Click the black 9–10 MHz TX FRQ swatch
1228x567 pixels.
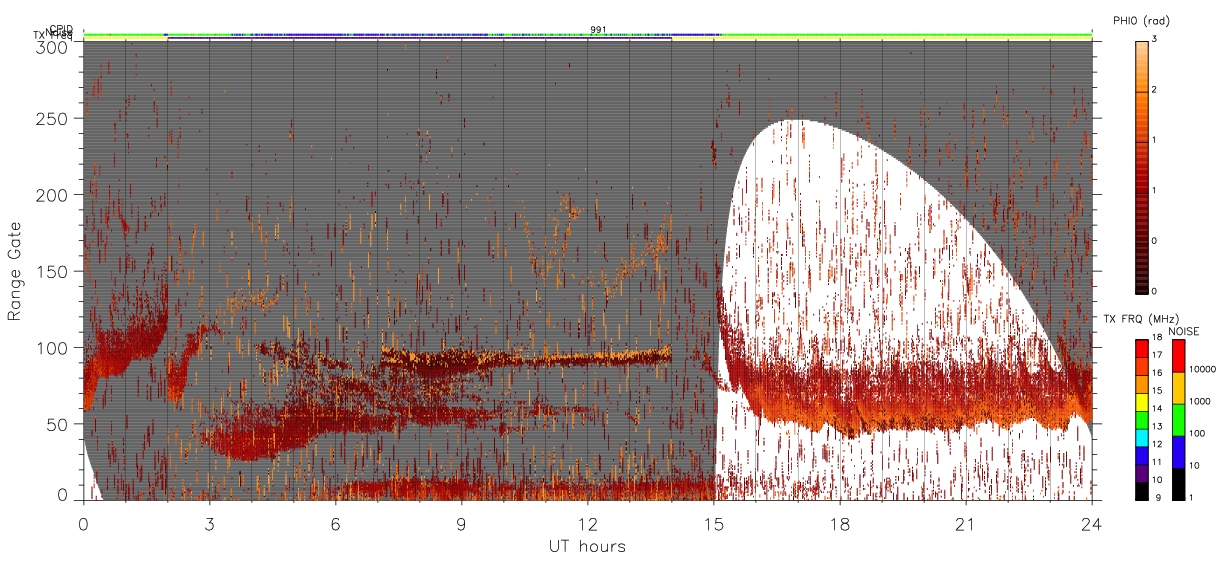pyautogui.click(x=1142, y=489)
